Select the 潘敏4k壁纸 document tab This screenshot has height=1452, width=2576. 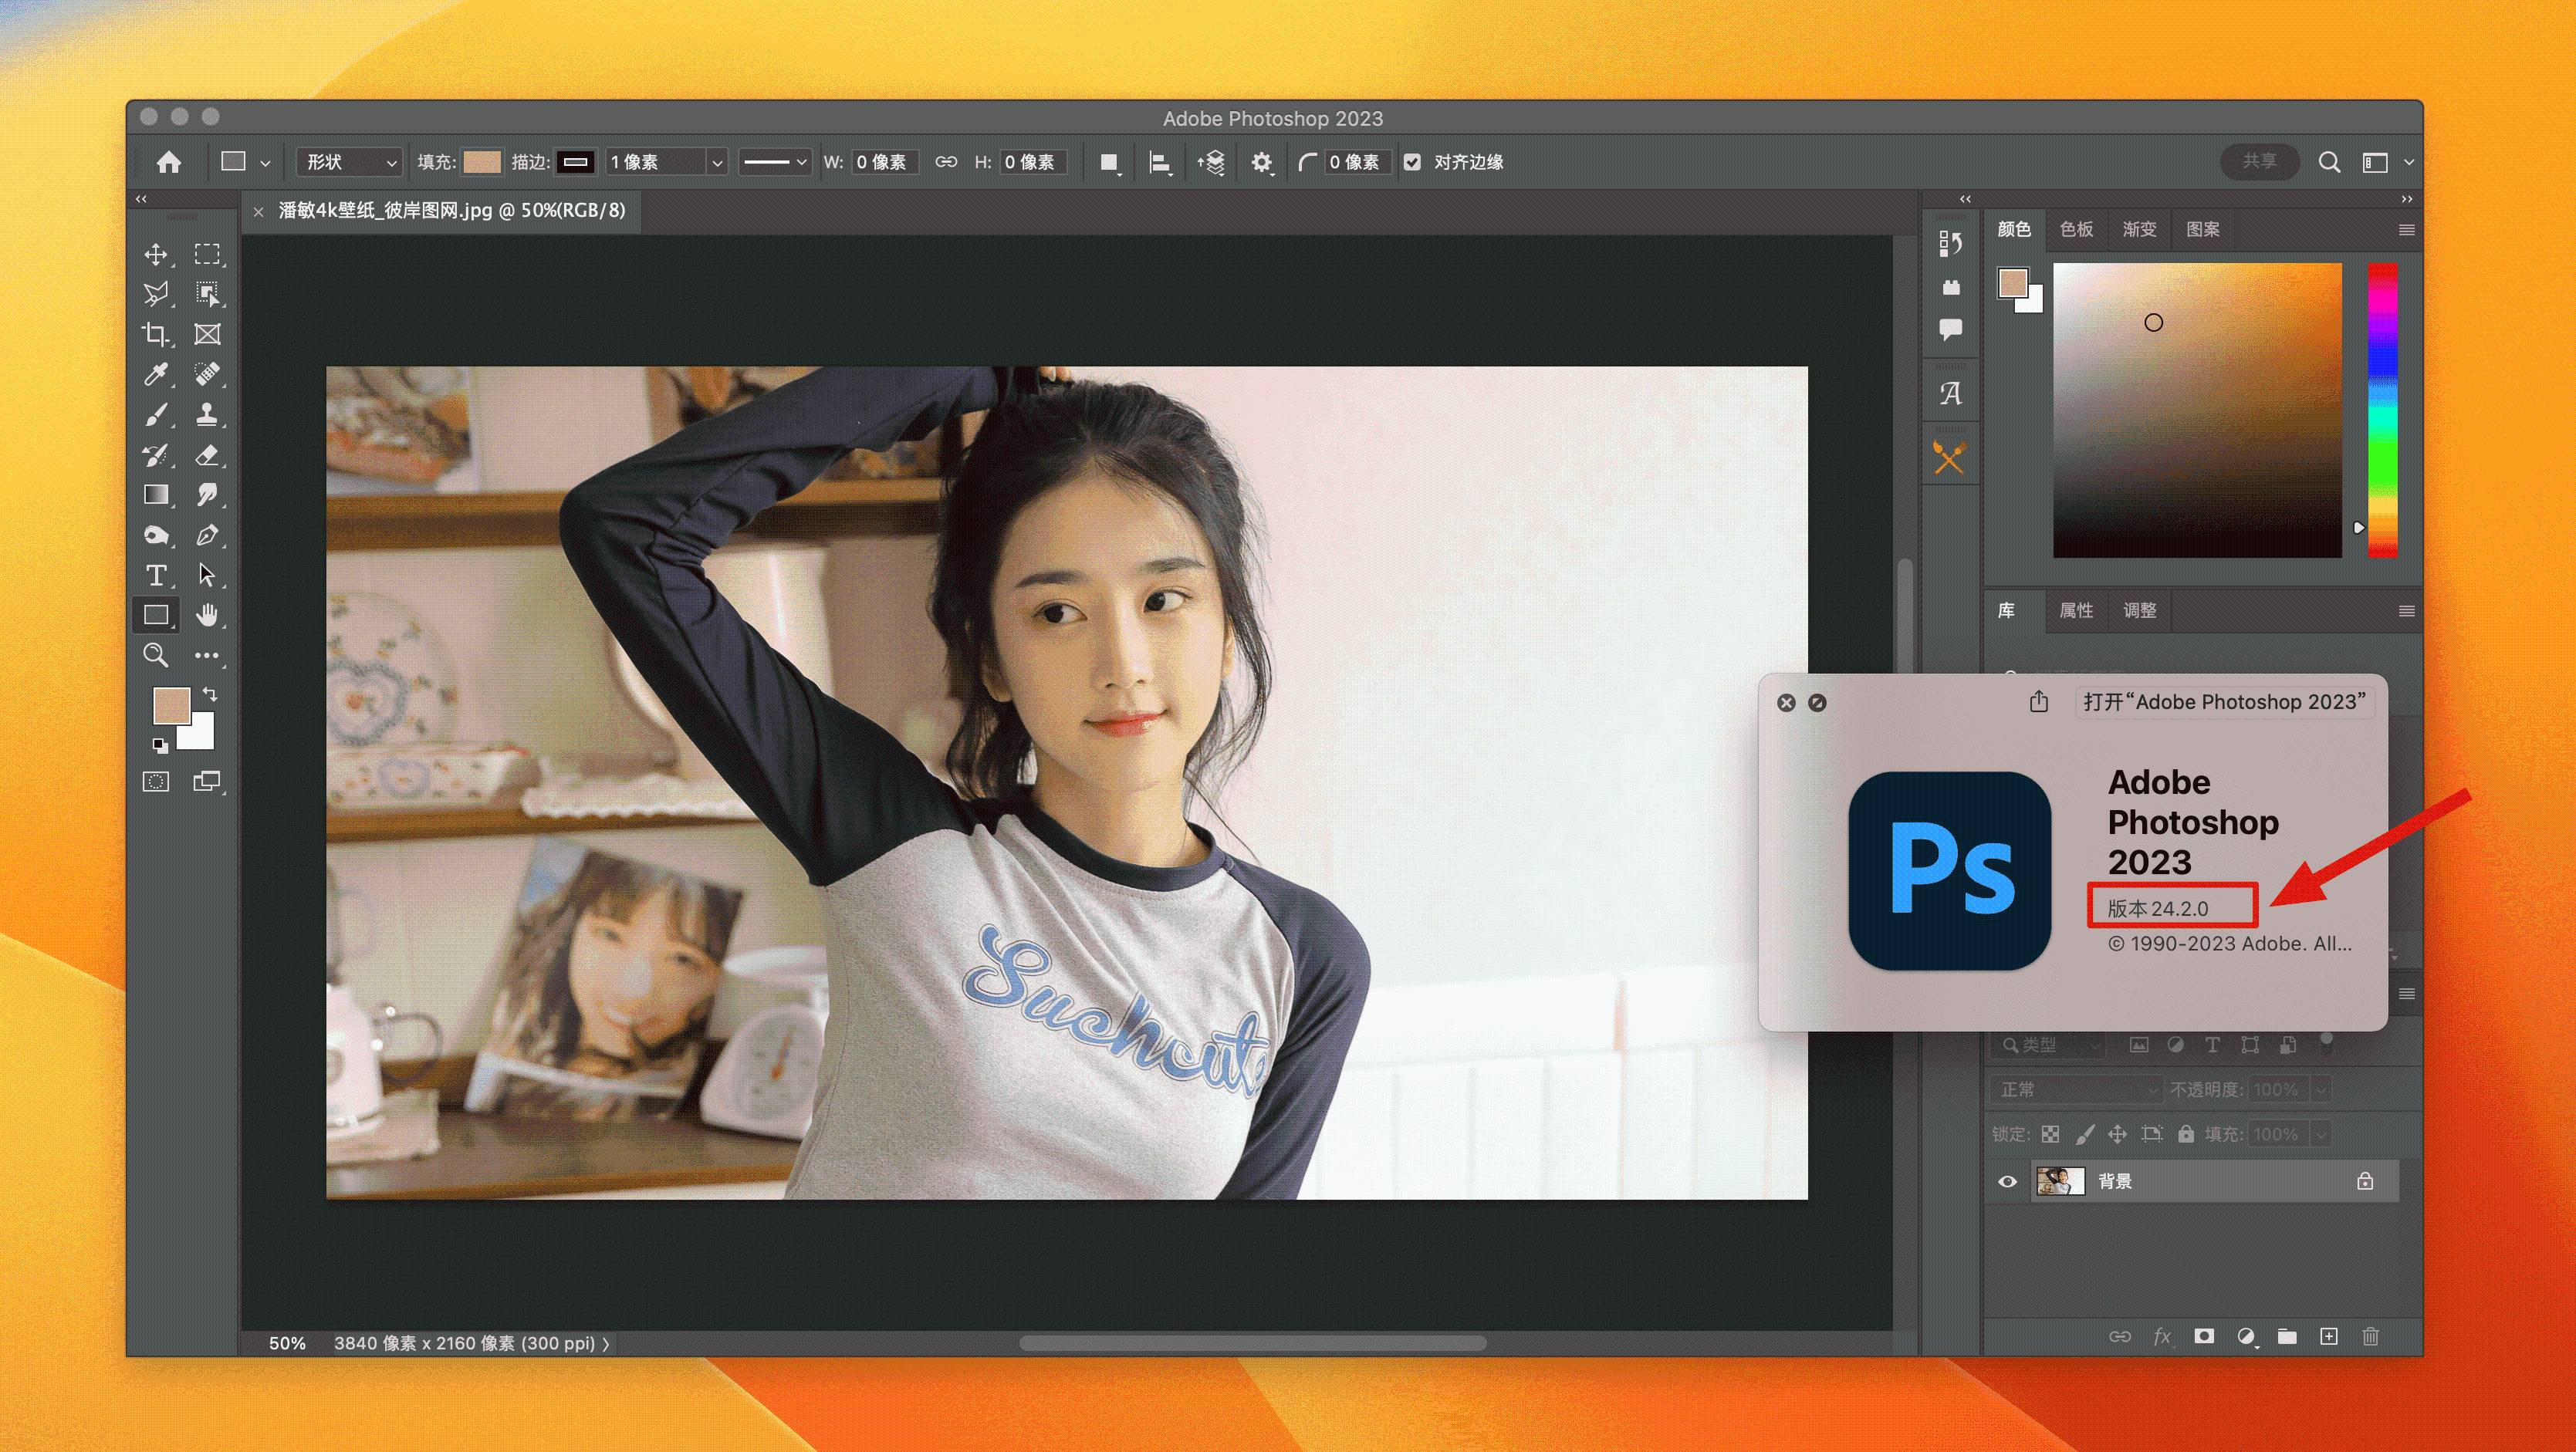point(451,211)
